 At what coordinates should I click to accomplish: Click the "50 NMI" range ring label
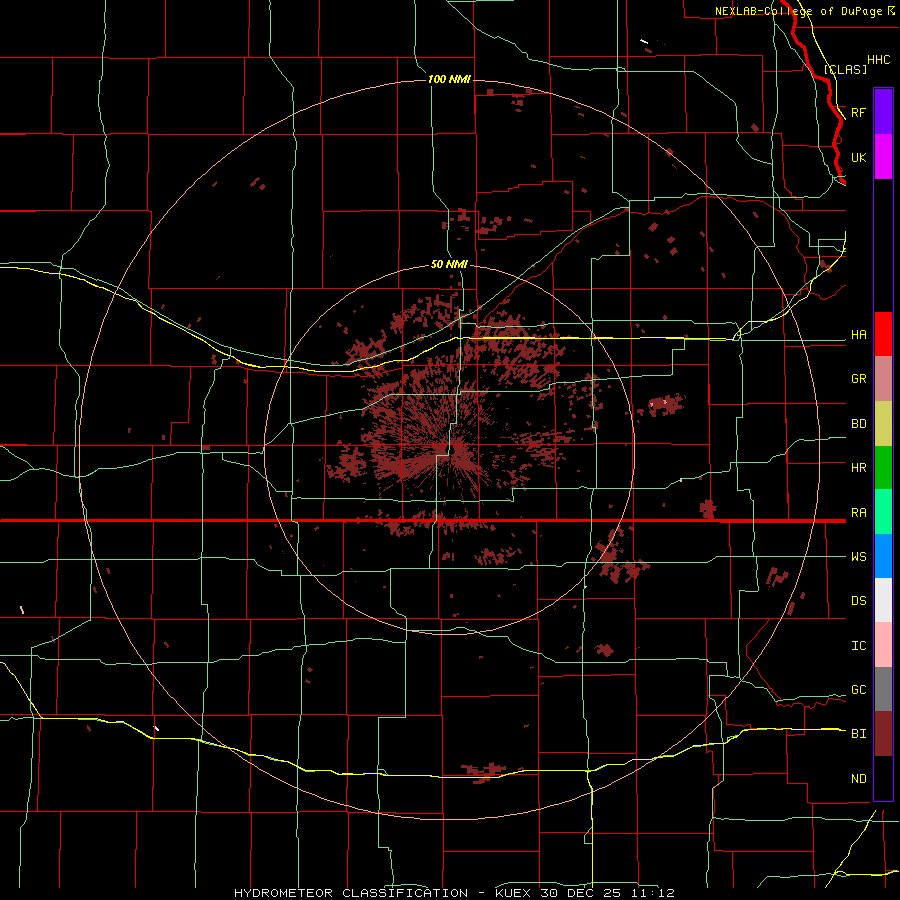tap(449, 265)
